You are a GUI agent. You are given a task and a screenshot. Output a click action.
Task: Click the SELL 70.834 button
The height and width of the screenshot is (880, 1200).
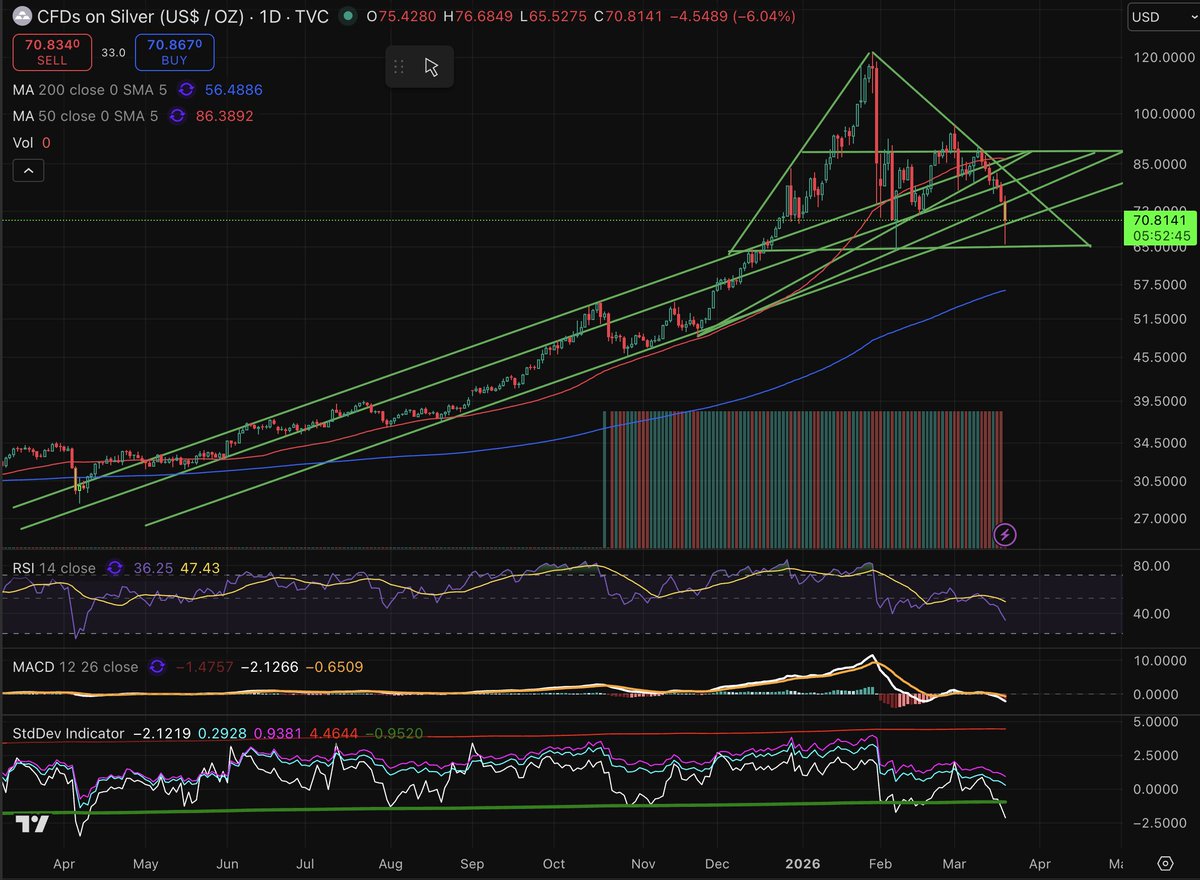(x=52, y=52)
